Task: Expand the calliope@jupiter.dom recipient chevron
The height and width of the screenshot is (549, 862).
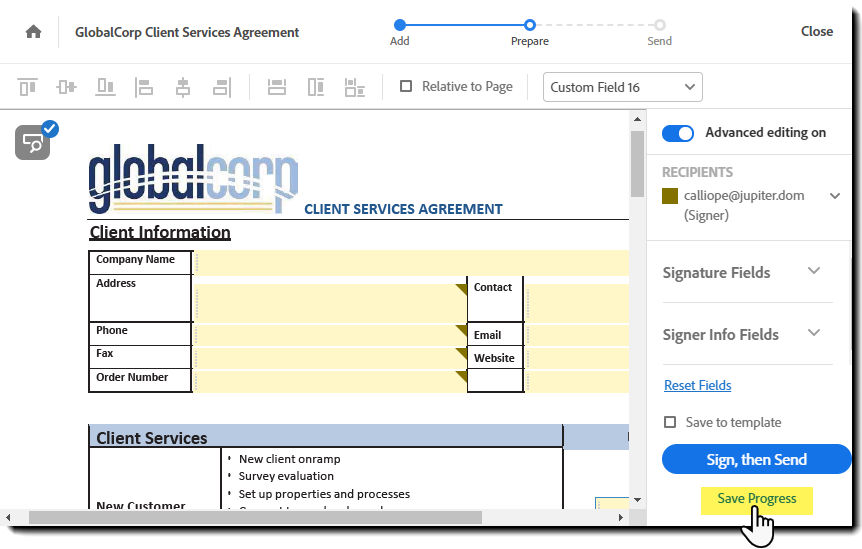Action: pyautogui.click(x=835, y=196)
